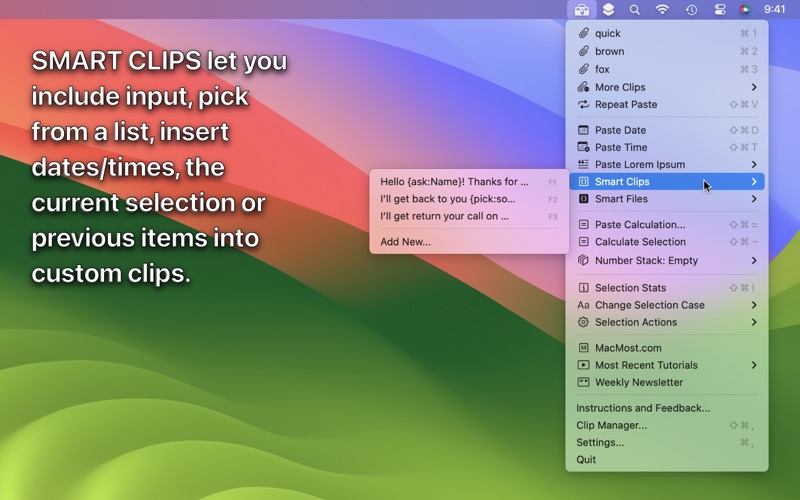Choose Repeat Paste from the menu
Screen dimensions: 800x500
[x=667, y=105]
